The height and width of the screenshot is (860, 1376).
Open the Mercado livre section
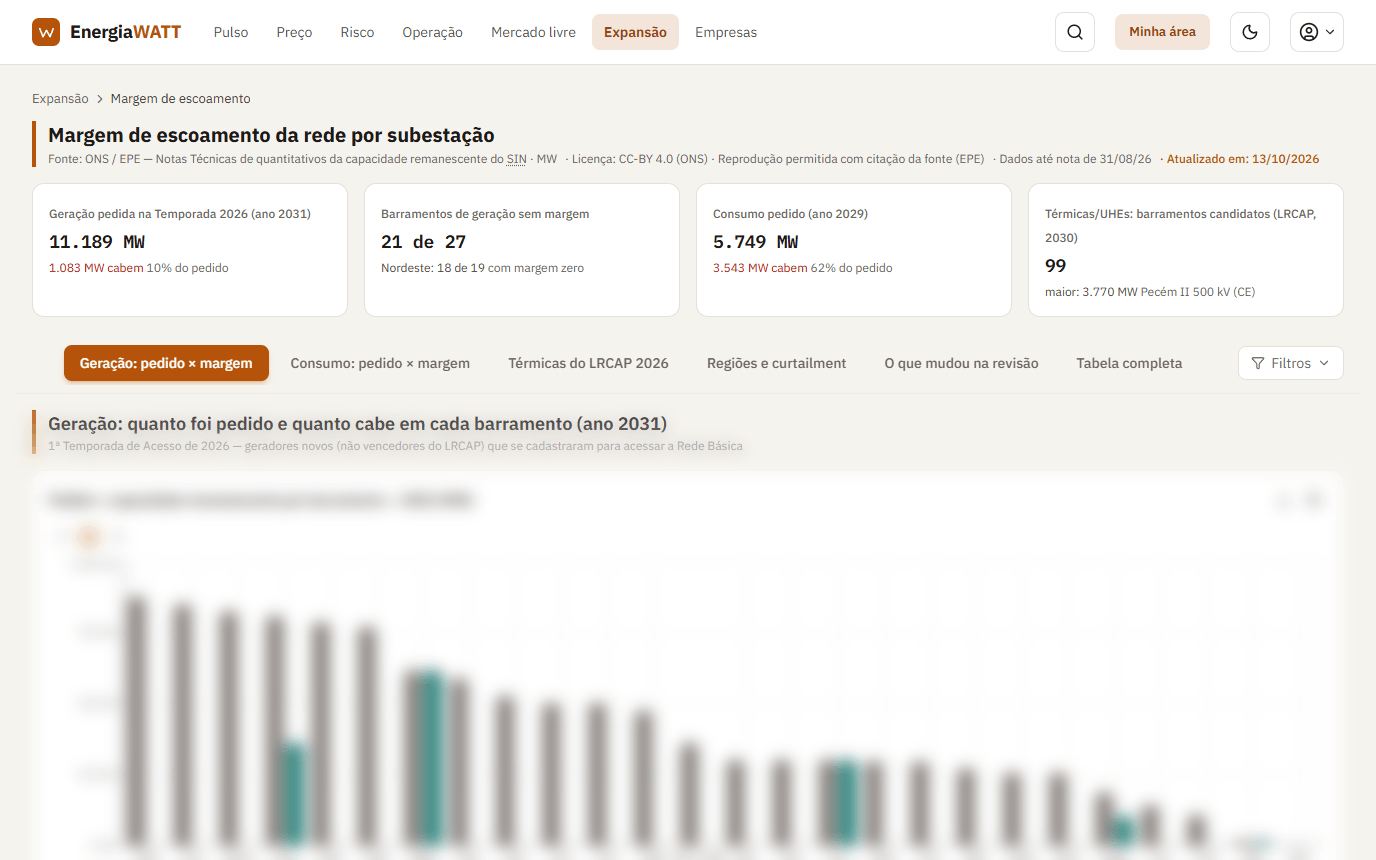[533, 32]
